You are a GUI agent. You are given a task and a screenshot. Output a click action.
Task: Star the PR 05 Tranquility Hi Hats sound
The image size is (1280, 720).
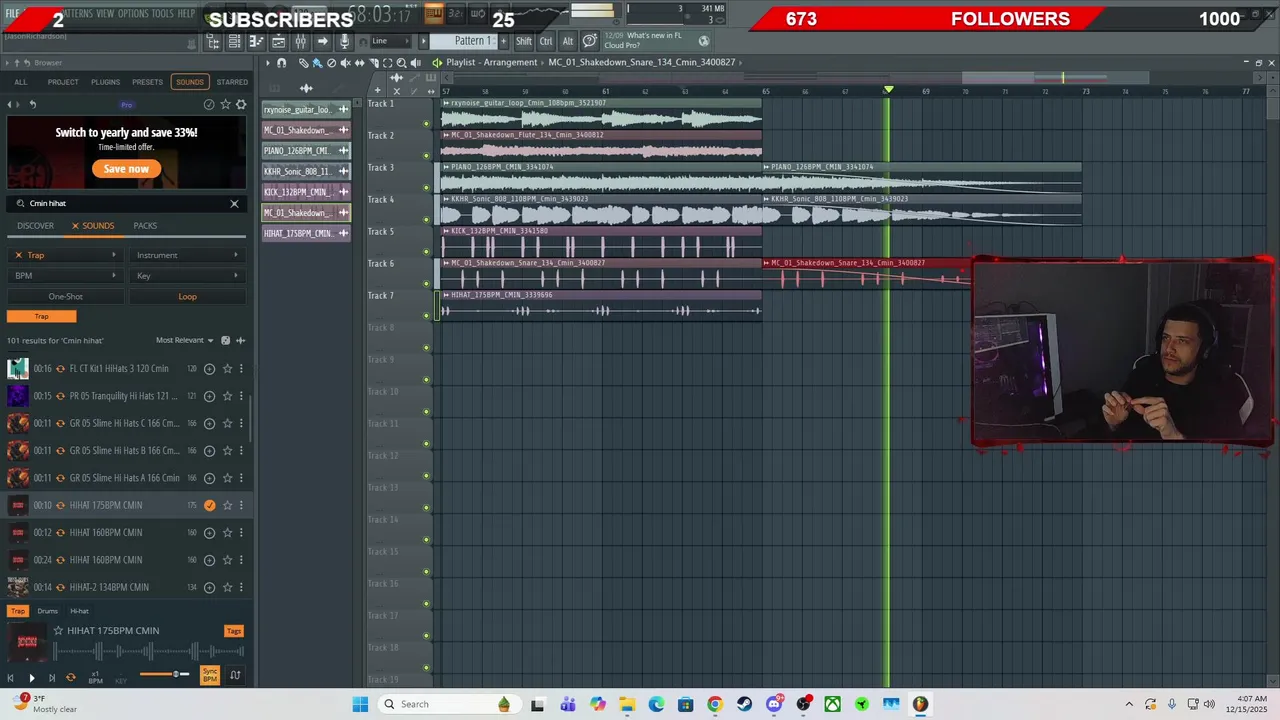(x=227, y=396)
